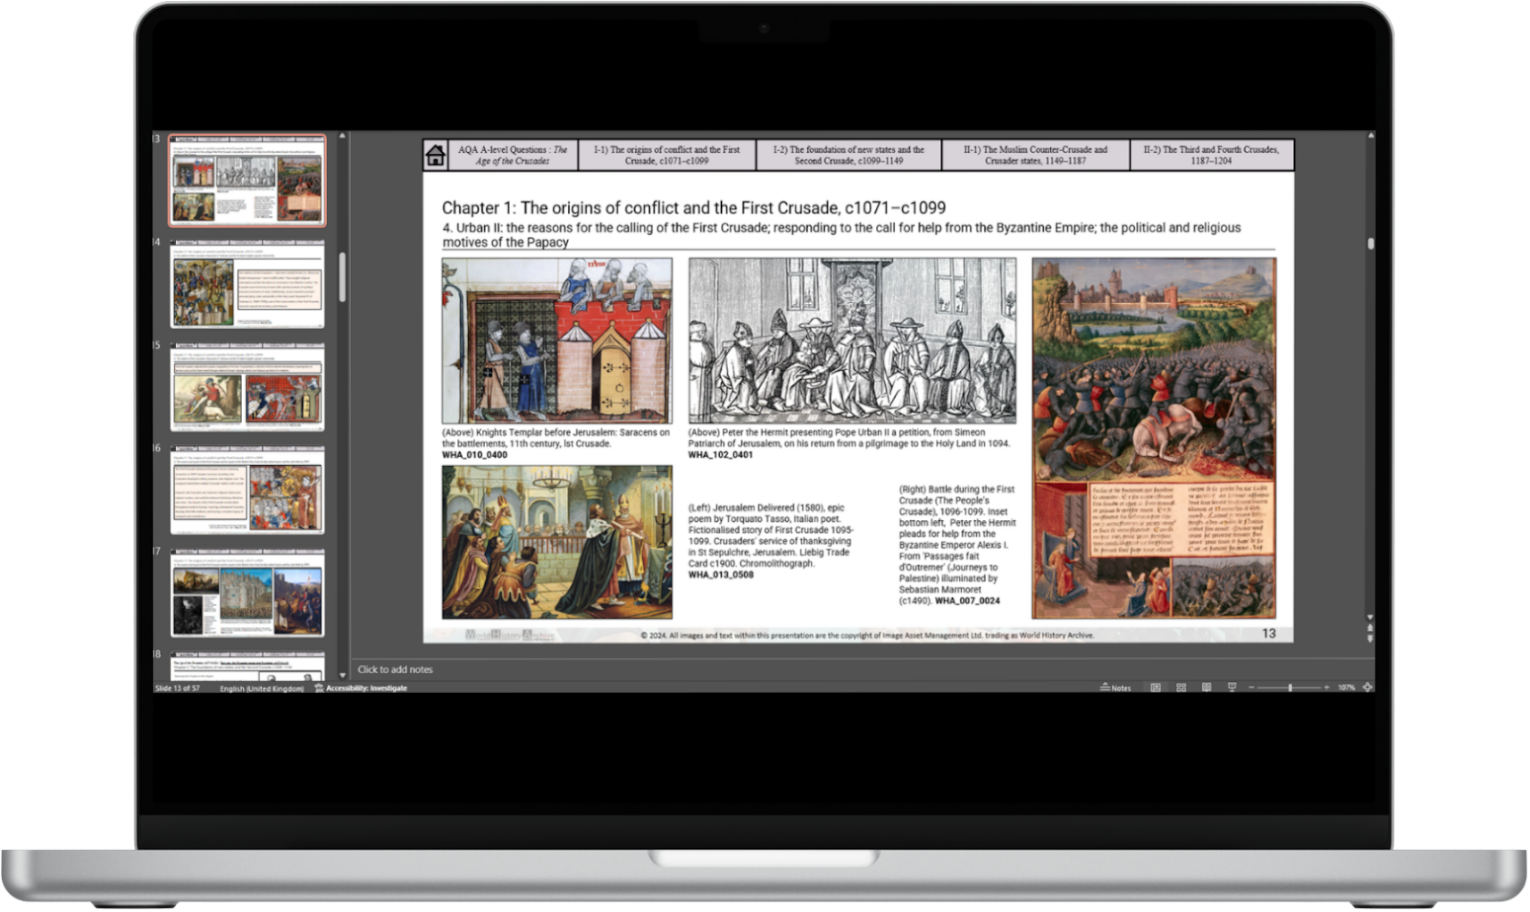Click Next Slide double-arrow button
The image size is (1530, 912).
1370,638
